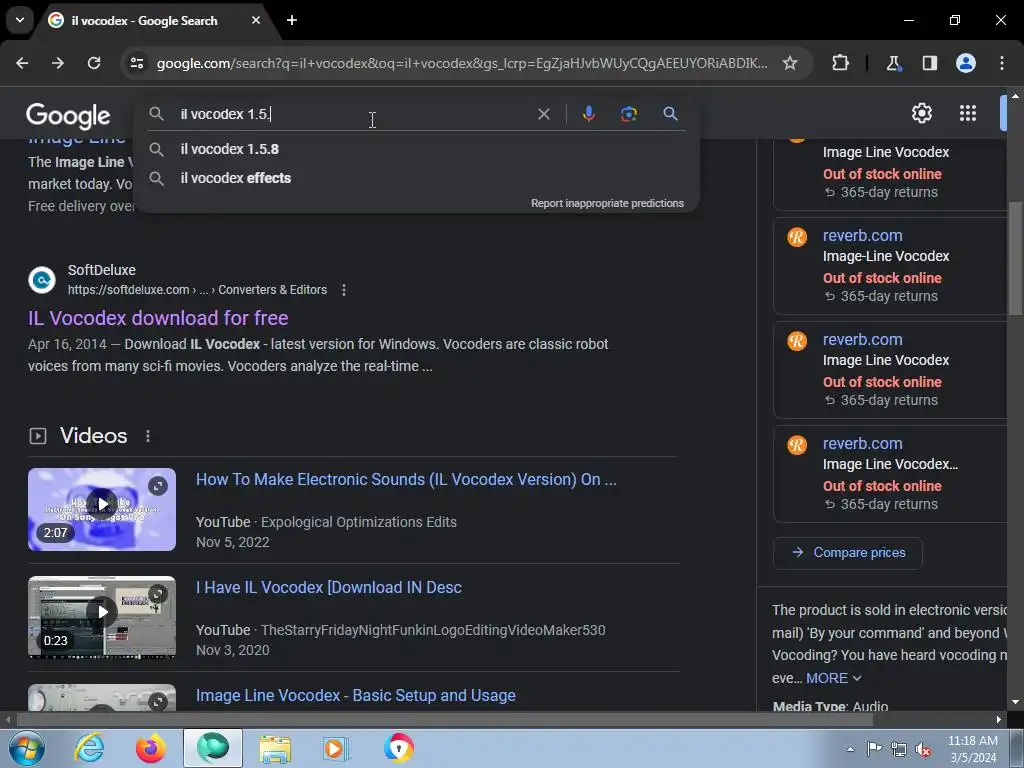Click the address bar URL
This screenshot has width=1024, height=768.
click(x=462, y=63)
